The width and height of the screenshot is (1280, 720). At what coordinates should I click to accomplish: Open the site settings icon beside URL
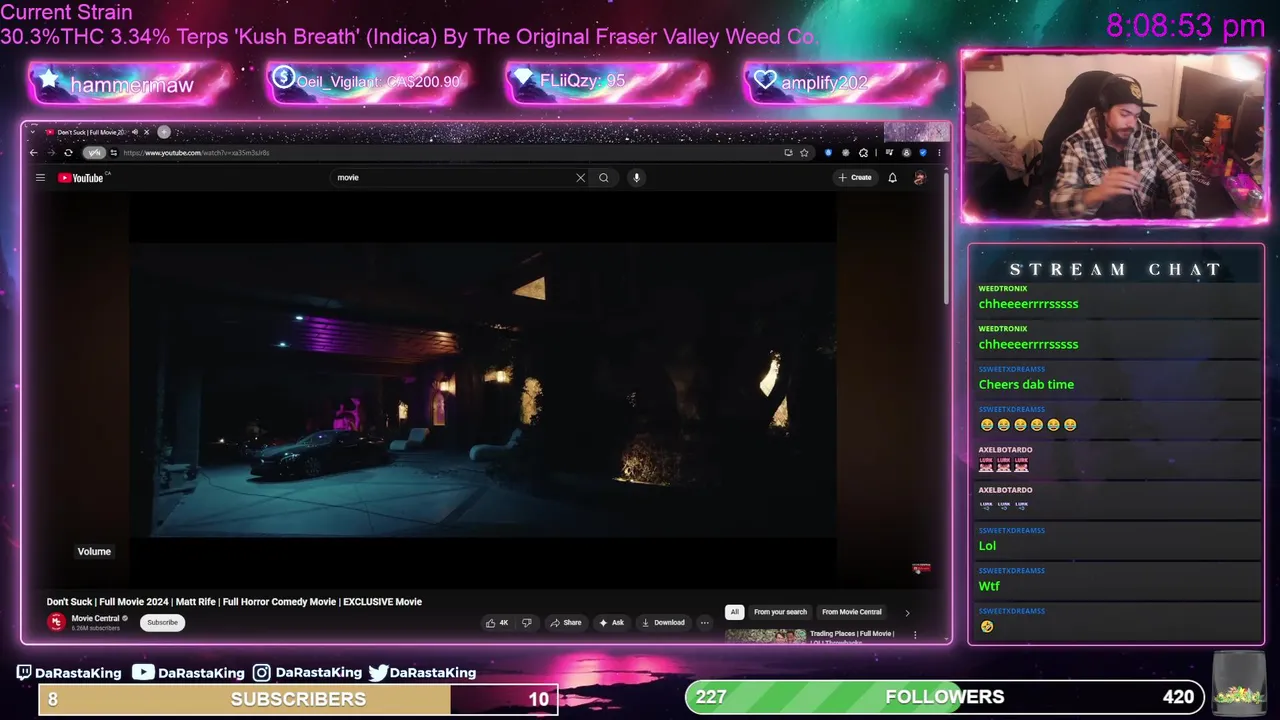(x=114, y=153)
